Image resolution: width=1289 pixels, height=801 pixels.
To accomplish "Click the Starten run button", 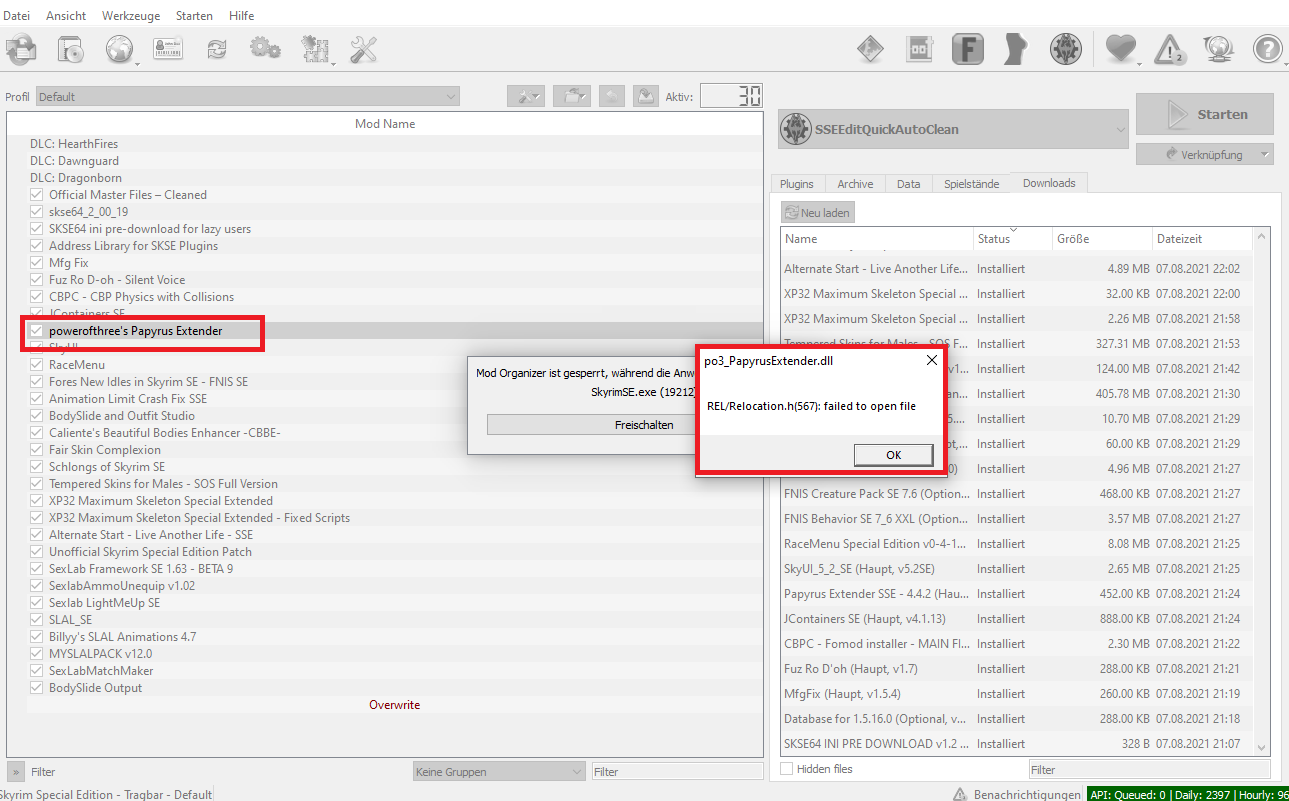I will pyautogui.click(x=1205, y=114).
